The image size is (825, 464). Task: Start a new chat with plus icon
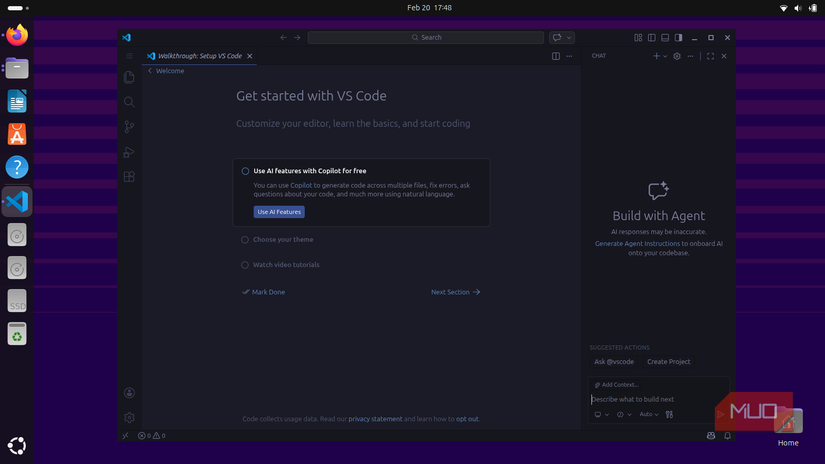[x=656, y=56]
